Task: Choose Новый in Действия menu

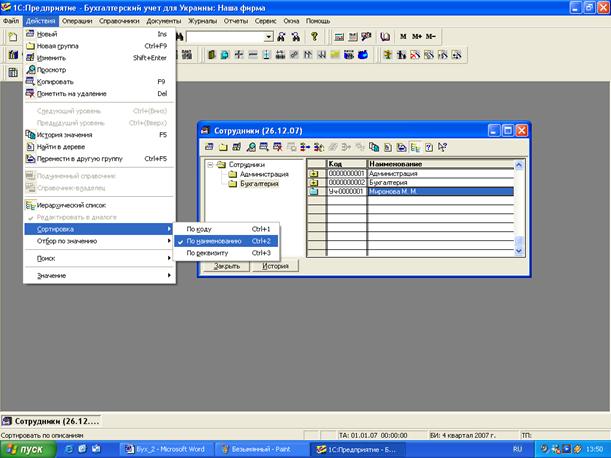Action: click(x=99, y=34)
